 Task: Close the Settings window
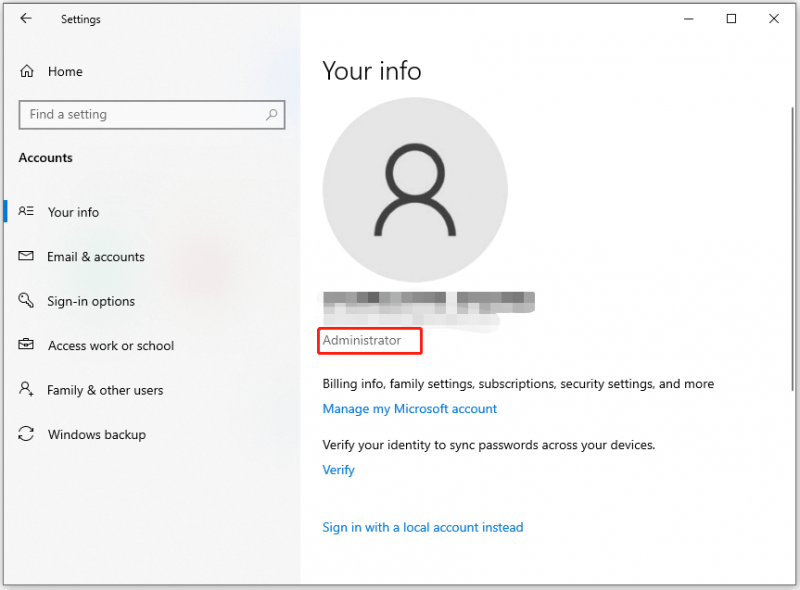[x=774, y=19]
